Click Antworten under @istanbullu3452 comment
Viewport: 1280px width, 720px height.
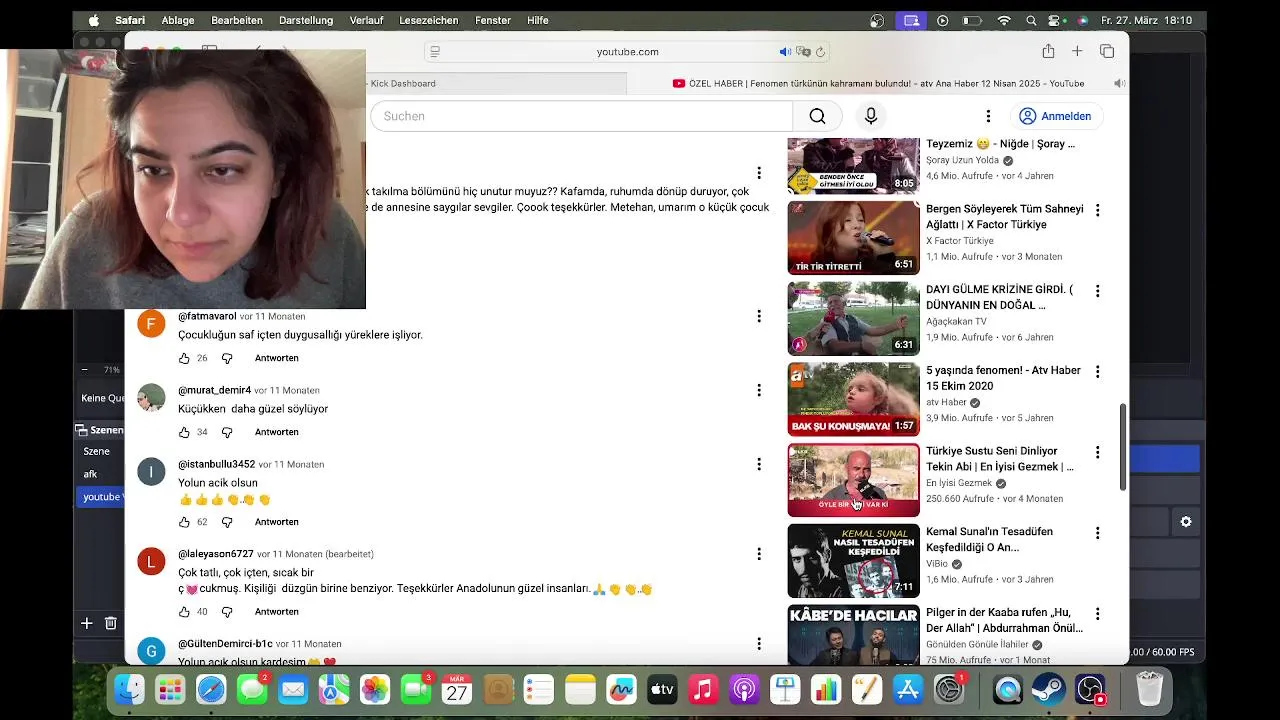(277, 522)
